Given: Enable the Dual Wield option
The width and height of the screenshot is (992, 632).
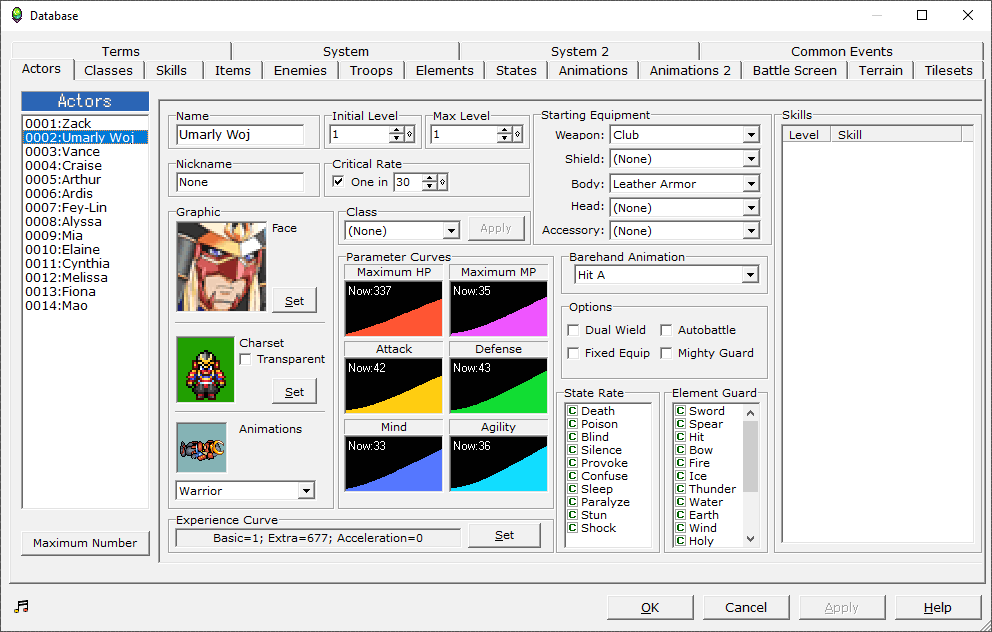Looking at the screenshot, I should click(x=573, y=330).
